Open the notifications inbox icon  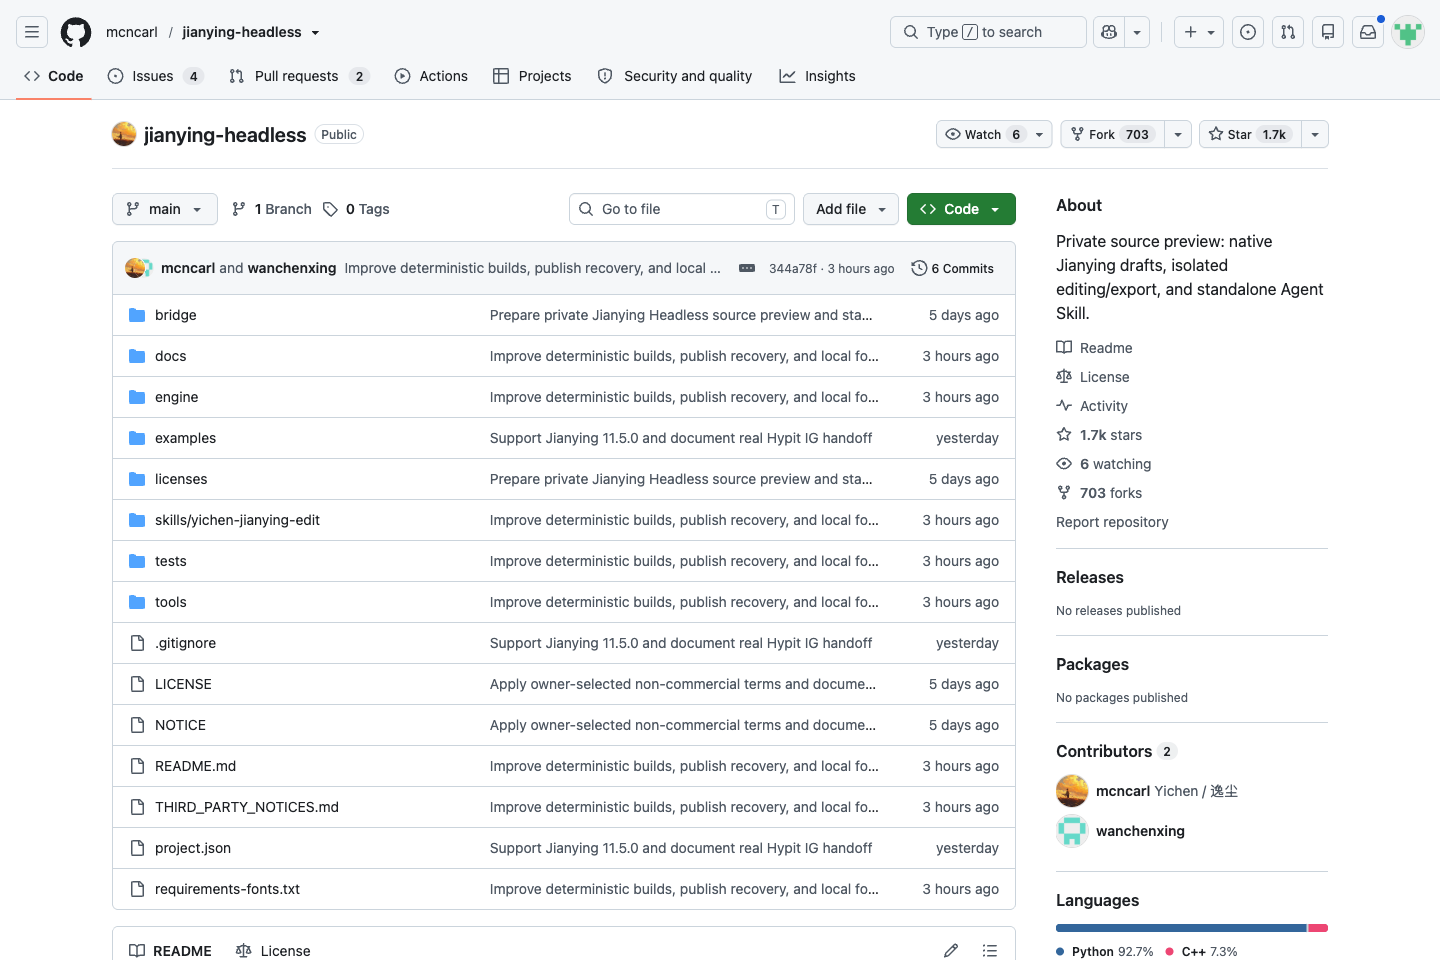click(x=1368, y=32)
